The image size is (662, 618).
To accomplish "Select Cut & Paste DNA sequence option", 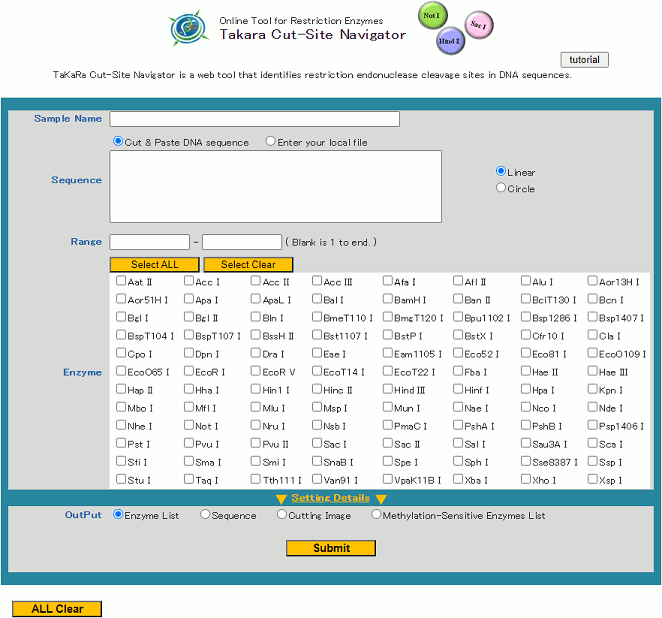I will [118, 141].
